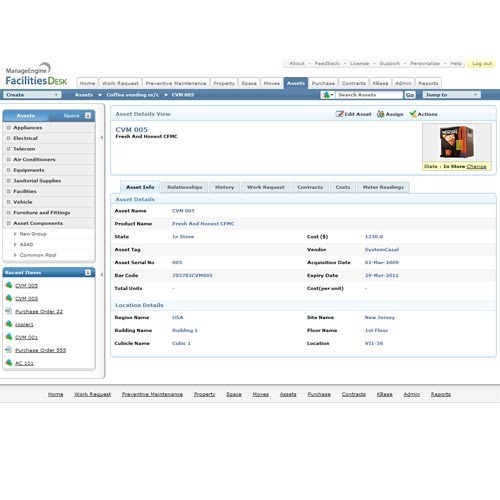Switch to Space tab in the sidebar panel
Viewport: 500px width, 500px height.
tap(71, 116)
